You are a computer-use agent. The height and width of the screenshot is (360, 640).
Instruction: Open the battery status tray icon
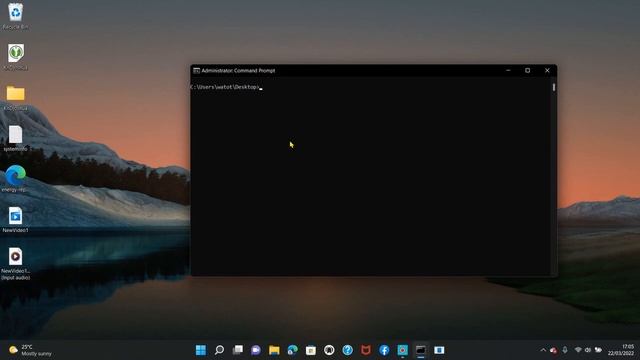click(x=598, y=350)
